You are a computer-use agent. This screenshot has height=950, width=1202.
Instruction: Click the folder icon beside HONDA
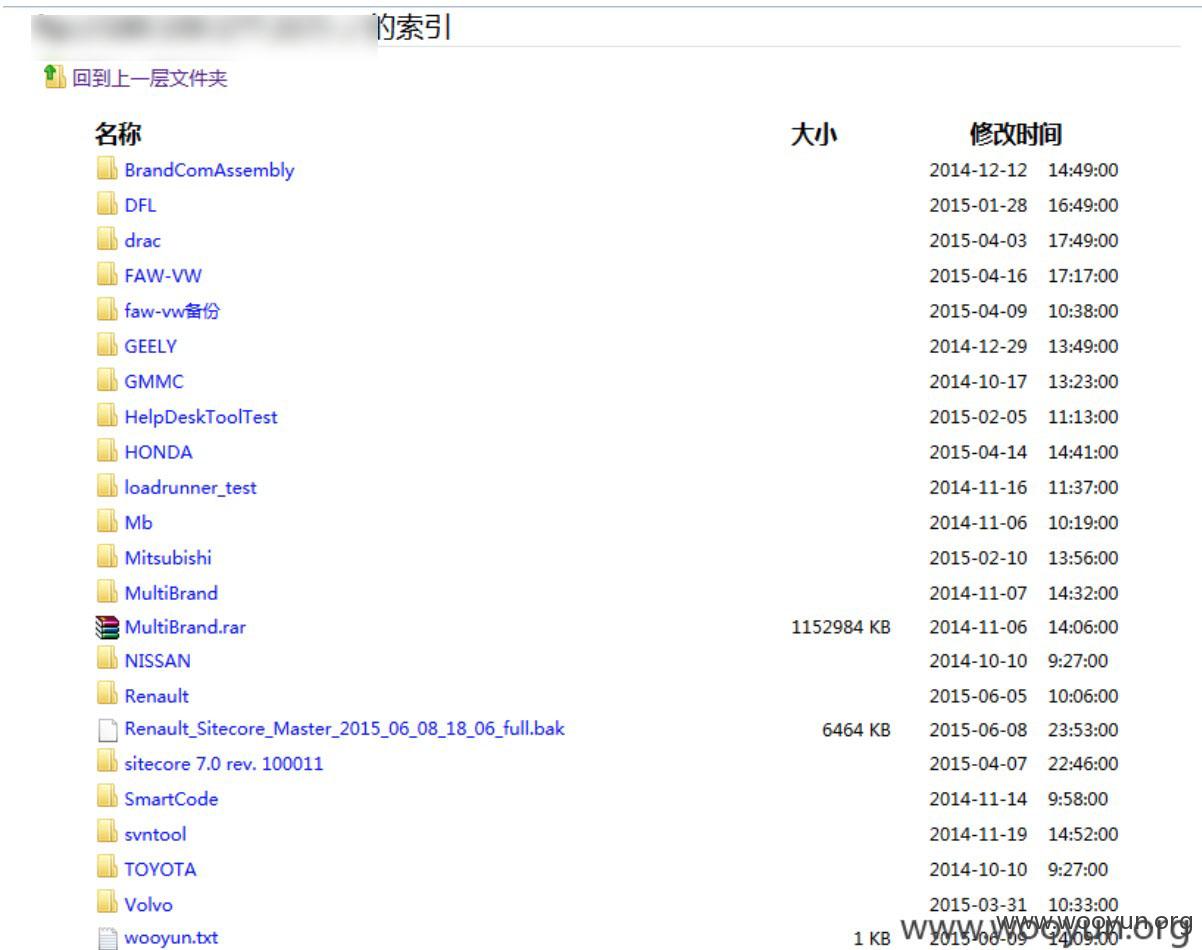(107, 451)
